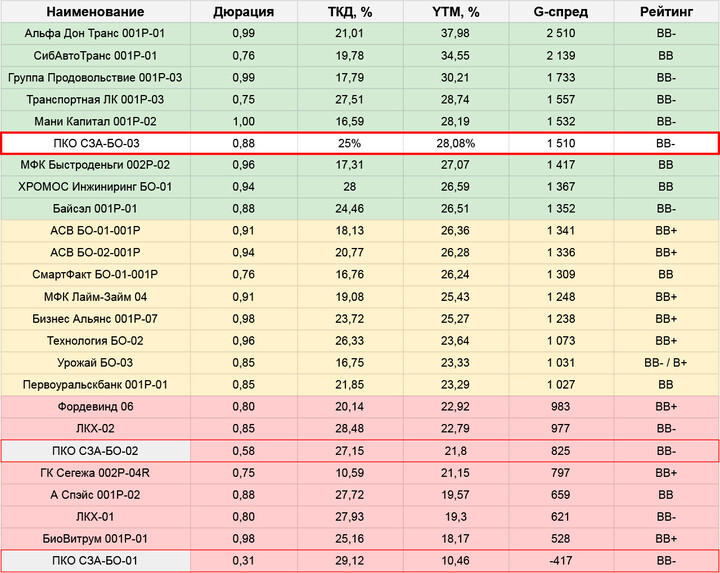Click the 28,08% YTM cell
This screenshot has width=720, height=573.
456,143
